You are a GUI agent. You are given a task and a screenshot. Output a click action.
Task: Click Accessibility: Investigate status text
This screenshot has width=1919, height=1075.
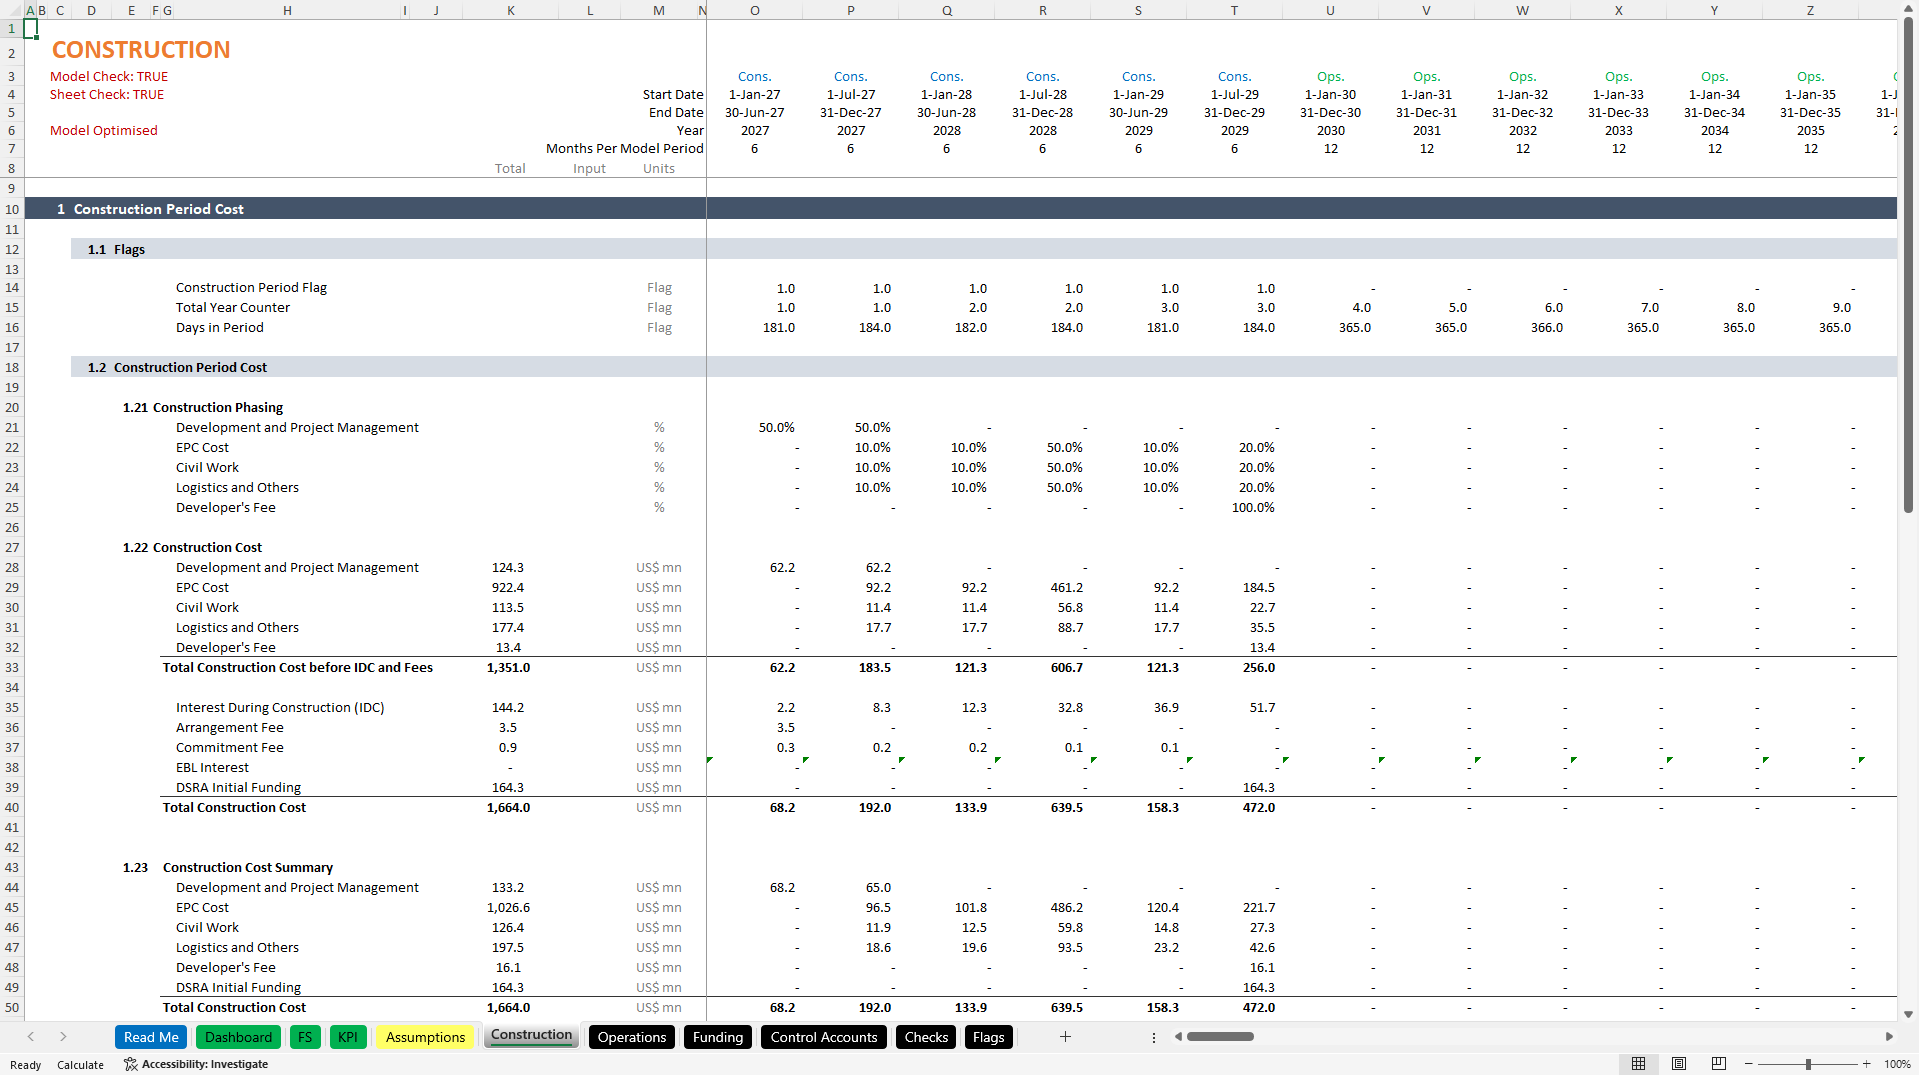[x=205, y=1064]
